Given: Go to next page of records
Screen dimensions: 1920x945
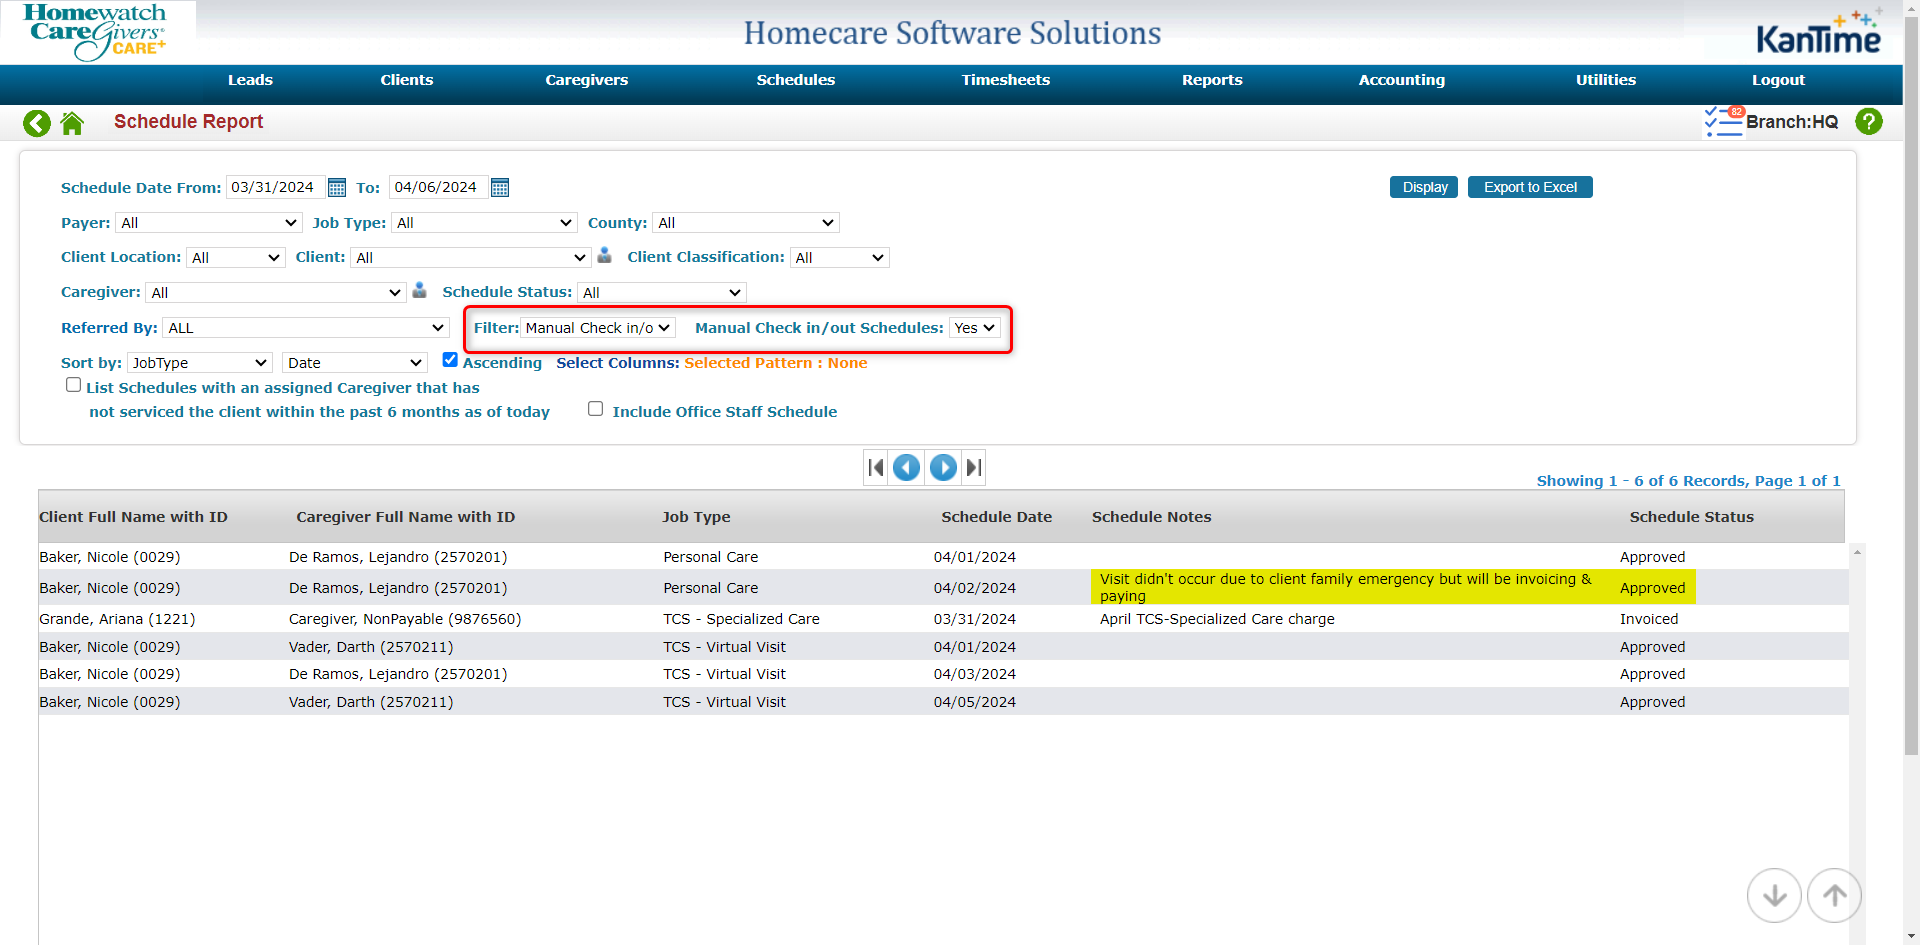Looking at the screenshot, I should pyautogui.click(x=942, y=467).
